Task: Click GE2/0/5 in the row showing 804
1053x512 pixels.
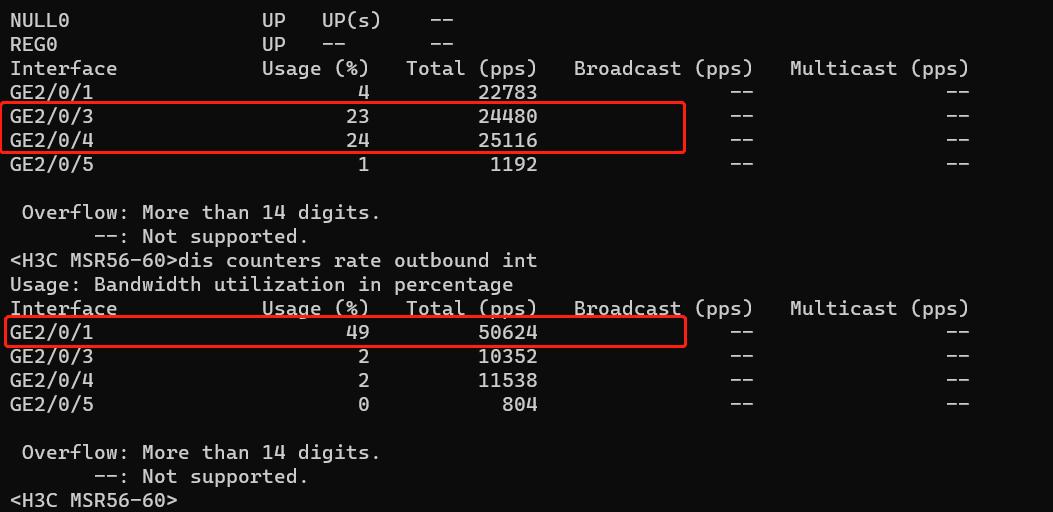Action: tap(52, 404)
